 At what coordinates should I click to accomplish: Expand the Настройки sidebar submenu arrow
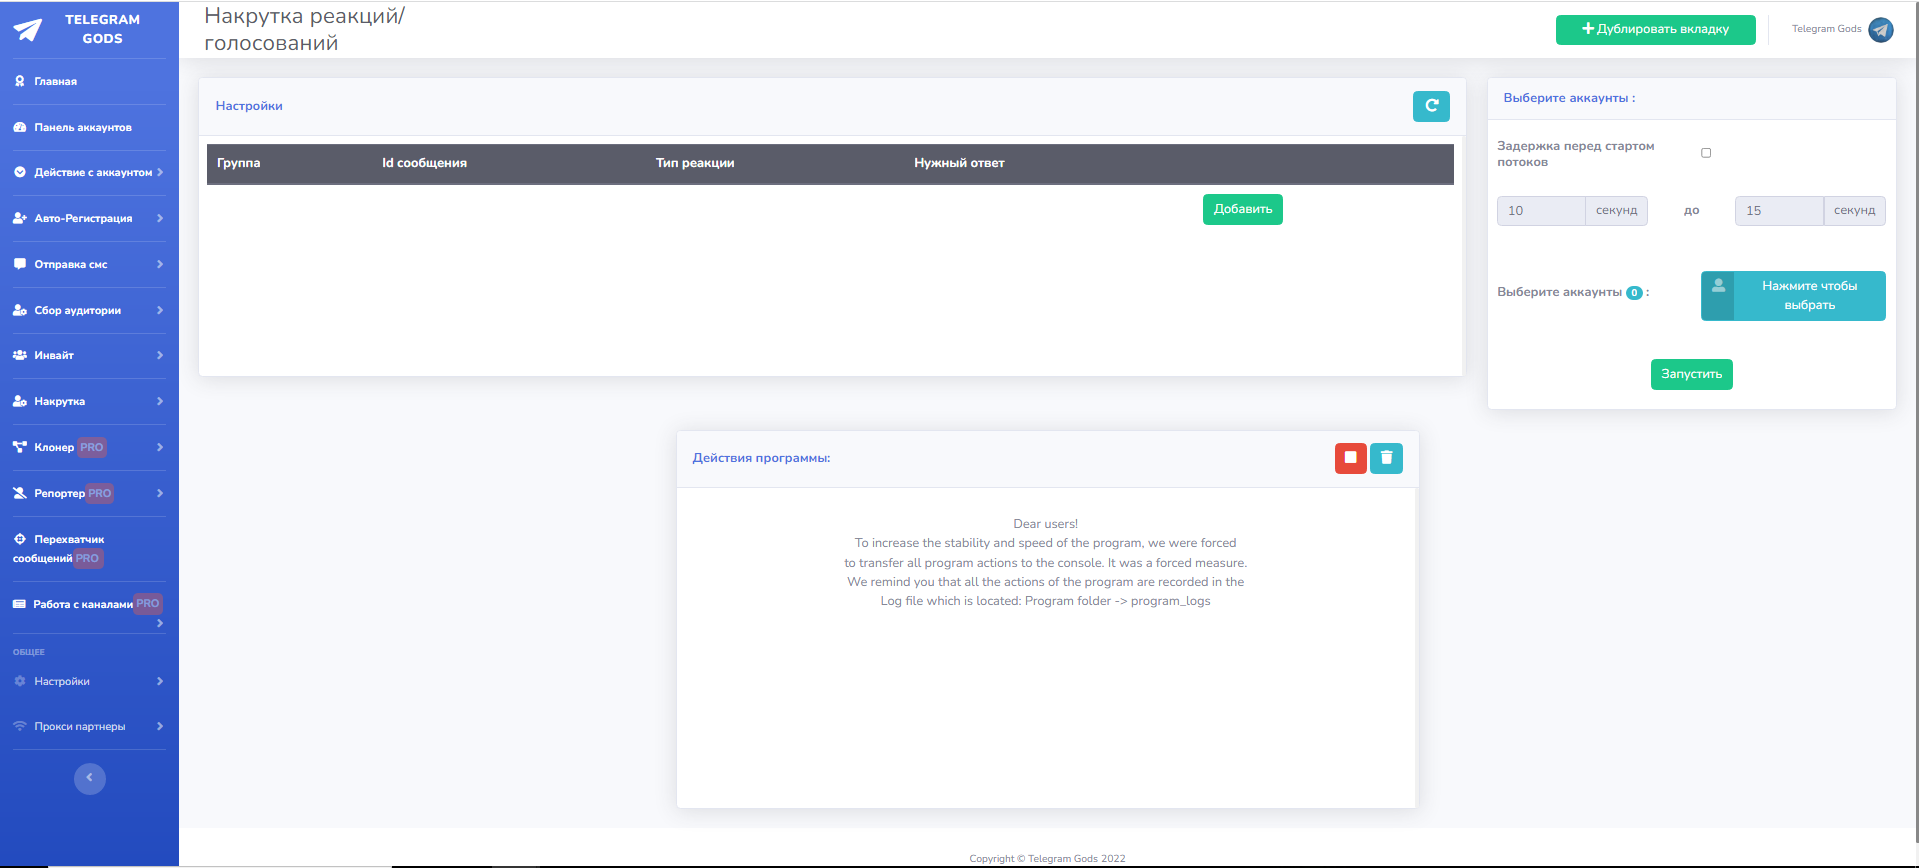160,681
